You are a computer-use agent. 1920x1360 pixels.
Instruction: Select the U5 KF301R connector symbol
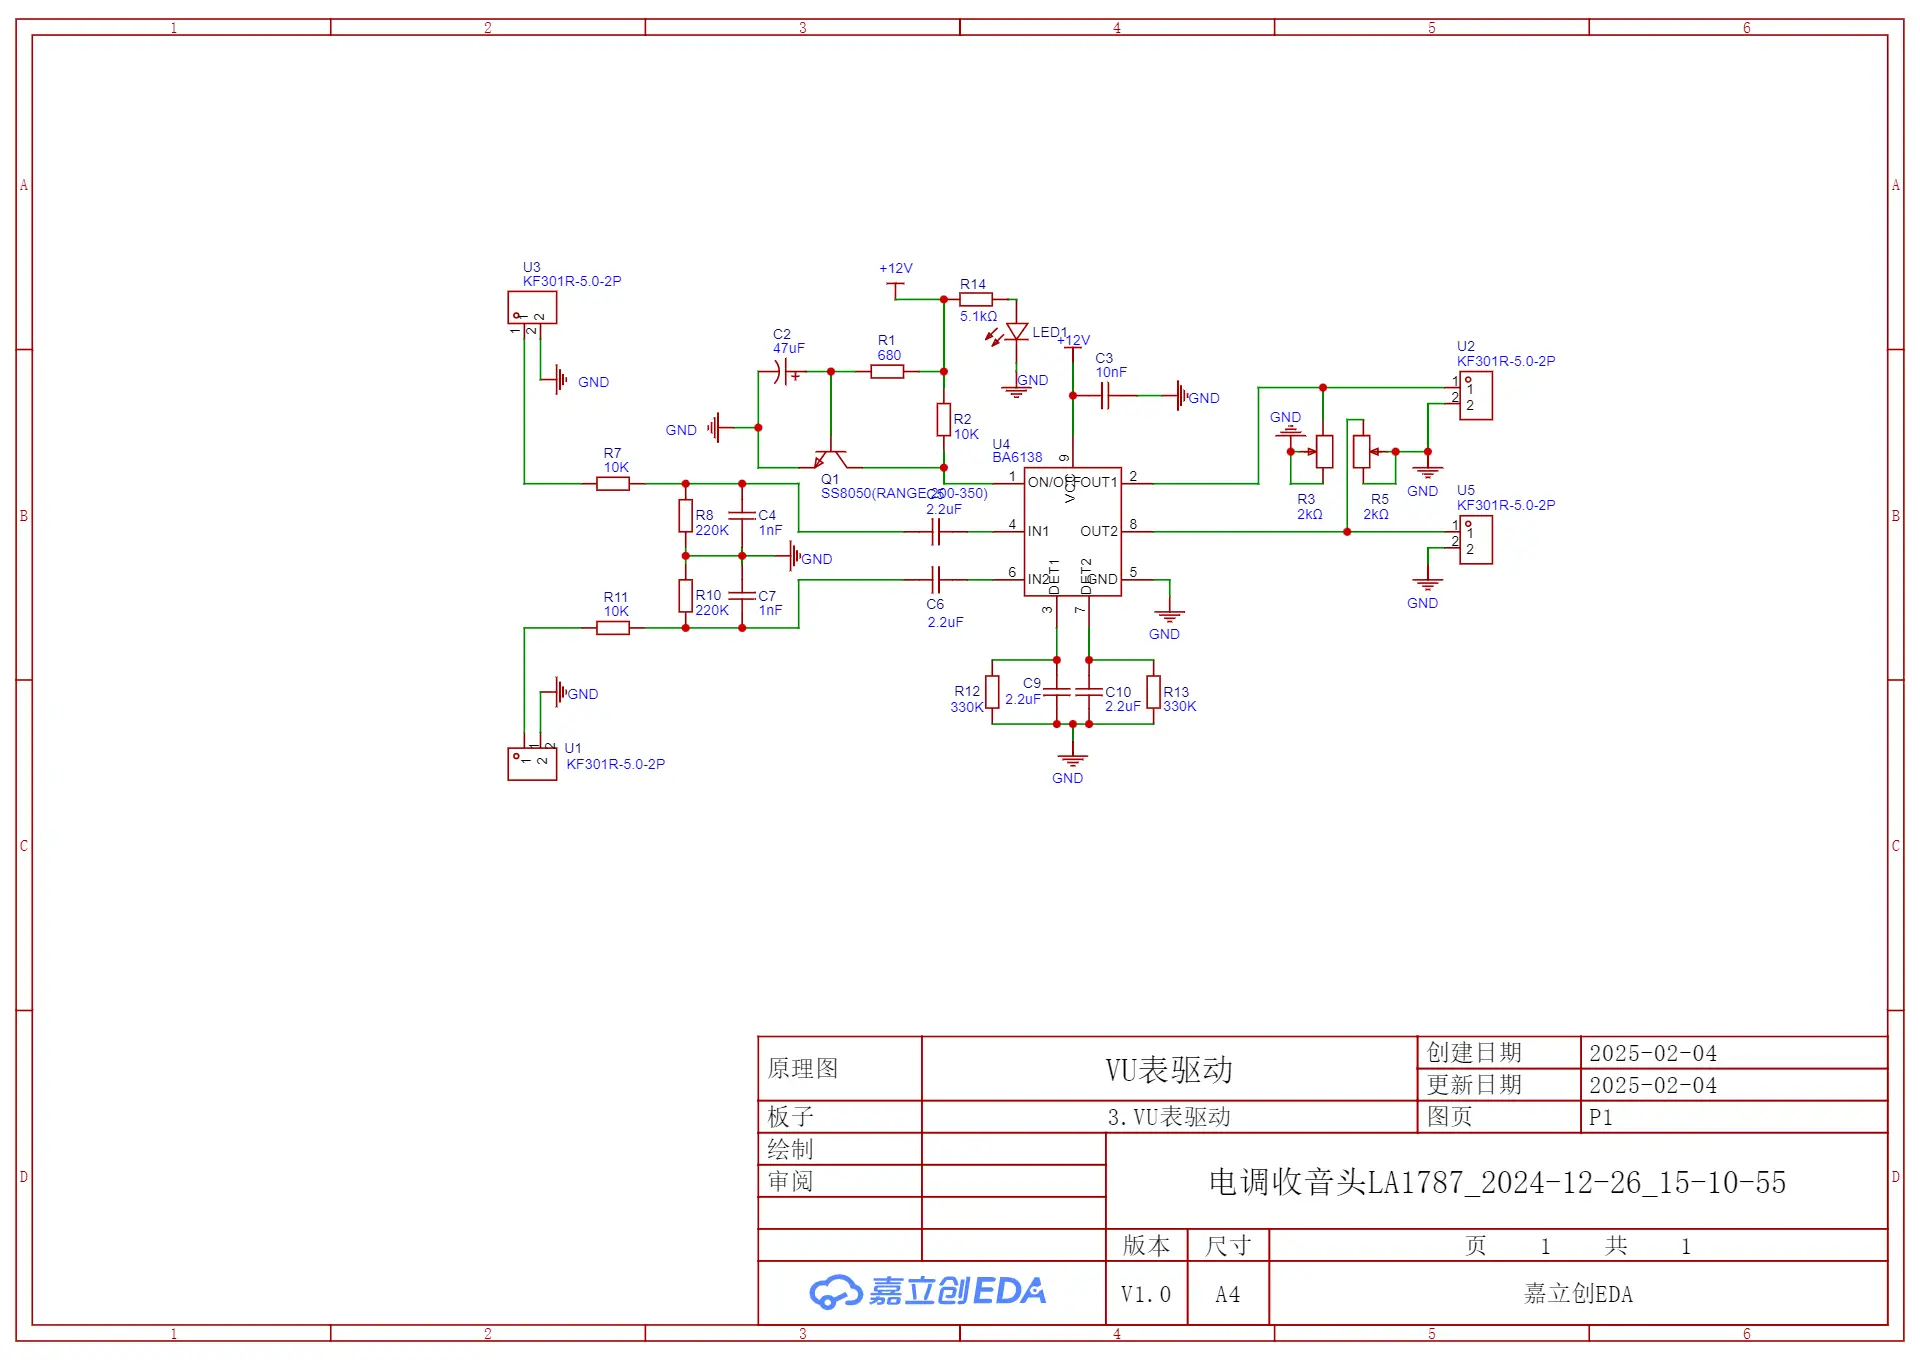[1476, 540]
